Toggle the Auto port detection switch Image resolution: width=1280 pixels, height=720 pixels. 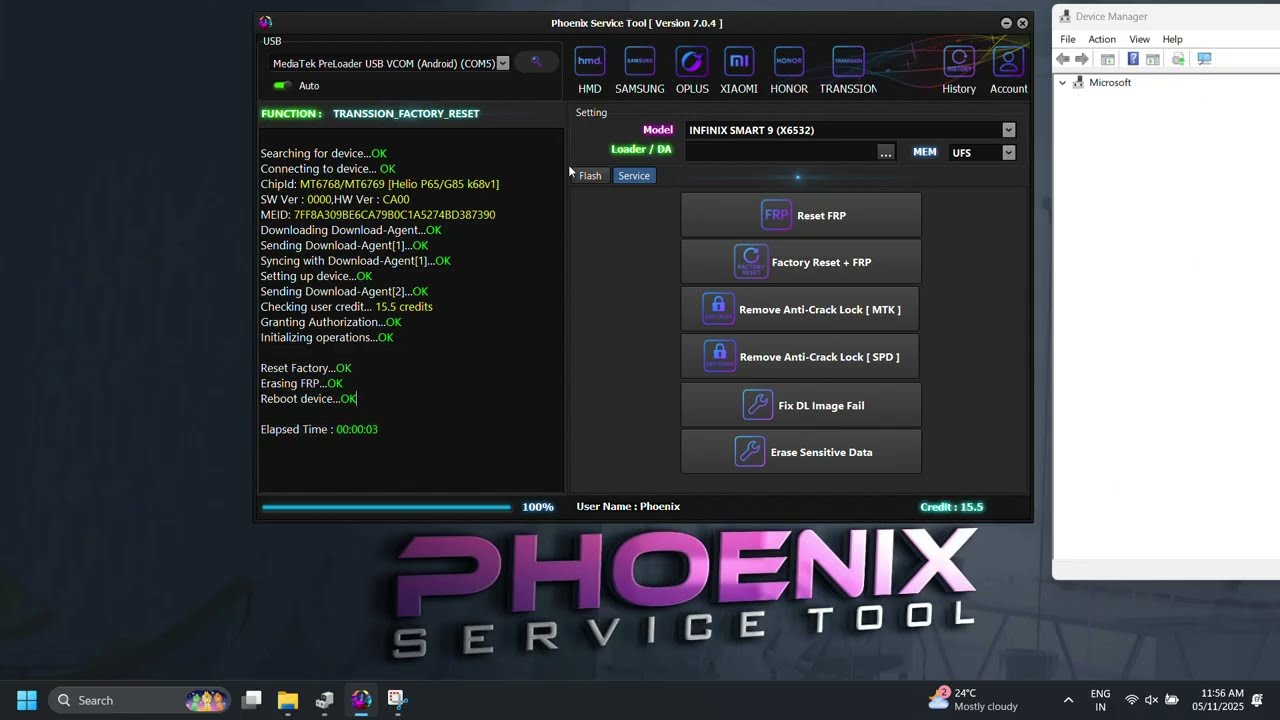click(282, 86)
